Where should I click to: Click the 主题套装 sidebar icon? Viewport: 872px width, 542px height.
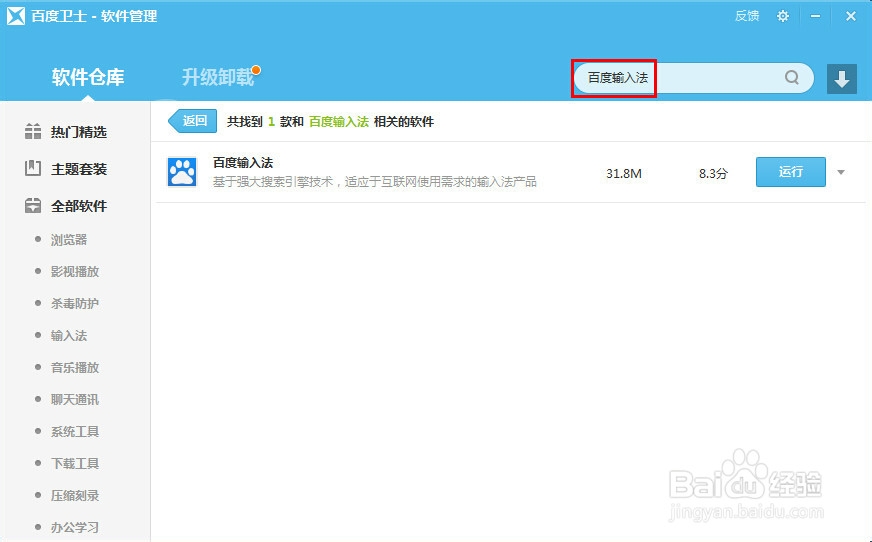tap(33, 168)
